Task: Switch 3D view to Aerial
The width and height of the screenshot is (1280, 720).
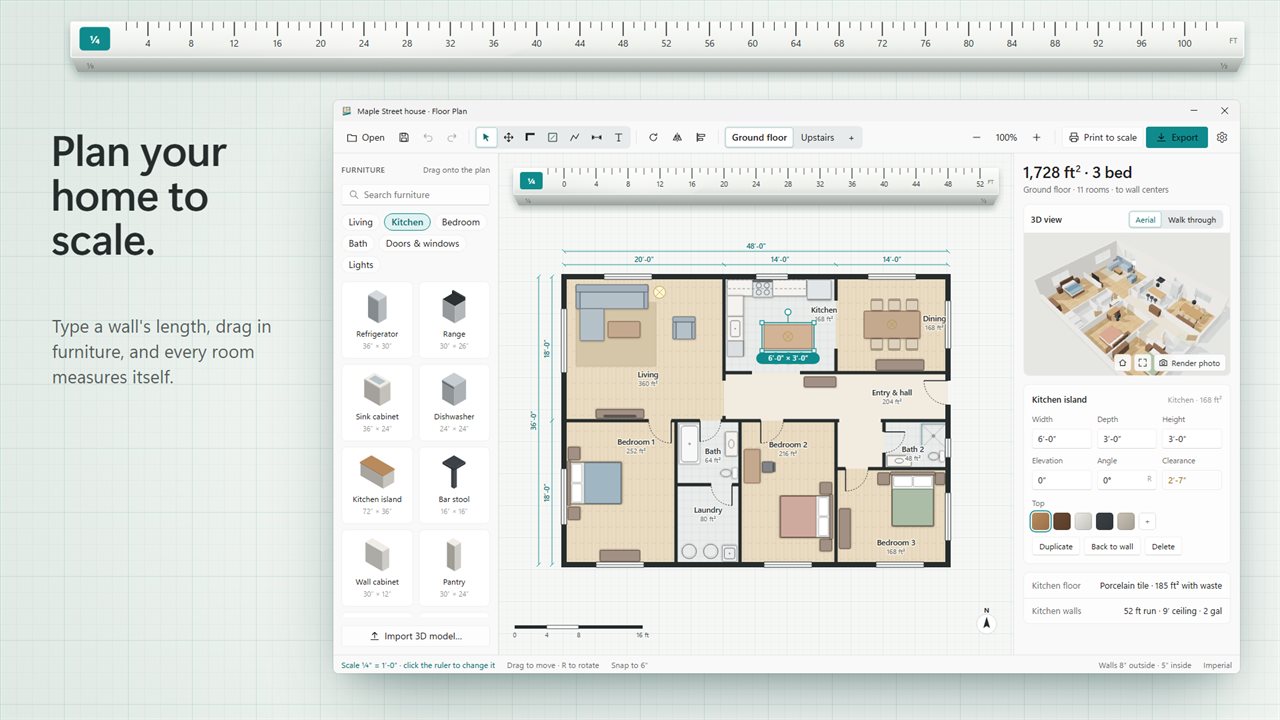Action: (x=1145, y=220)
